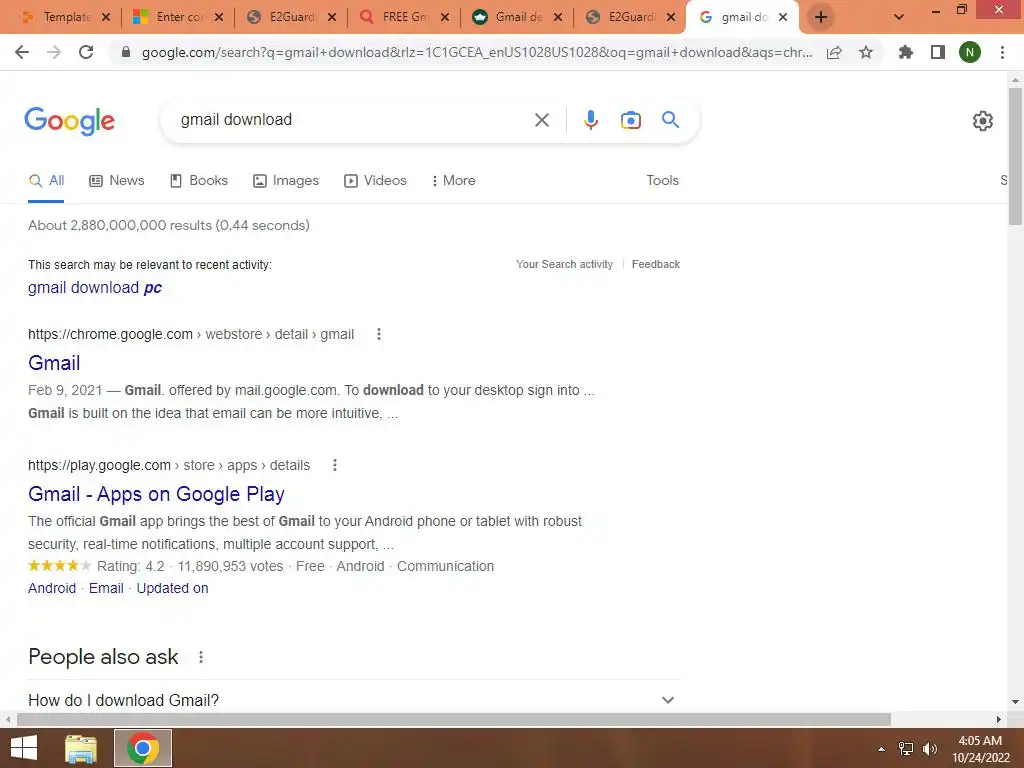Screen dimensions: 1024x768
Task: Open the tab search dropdown
Action: 899,17
